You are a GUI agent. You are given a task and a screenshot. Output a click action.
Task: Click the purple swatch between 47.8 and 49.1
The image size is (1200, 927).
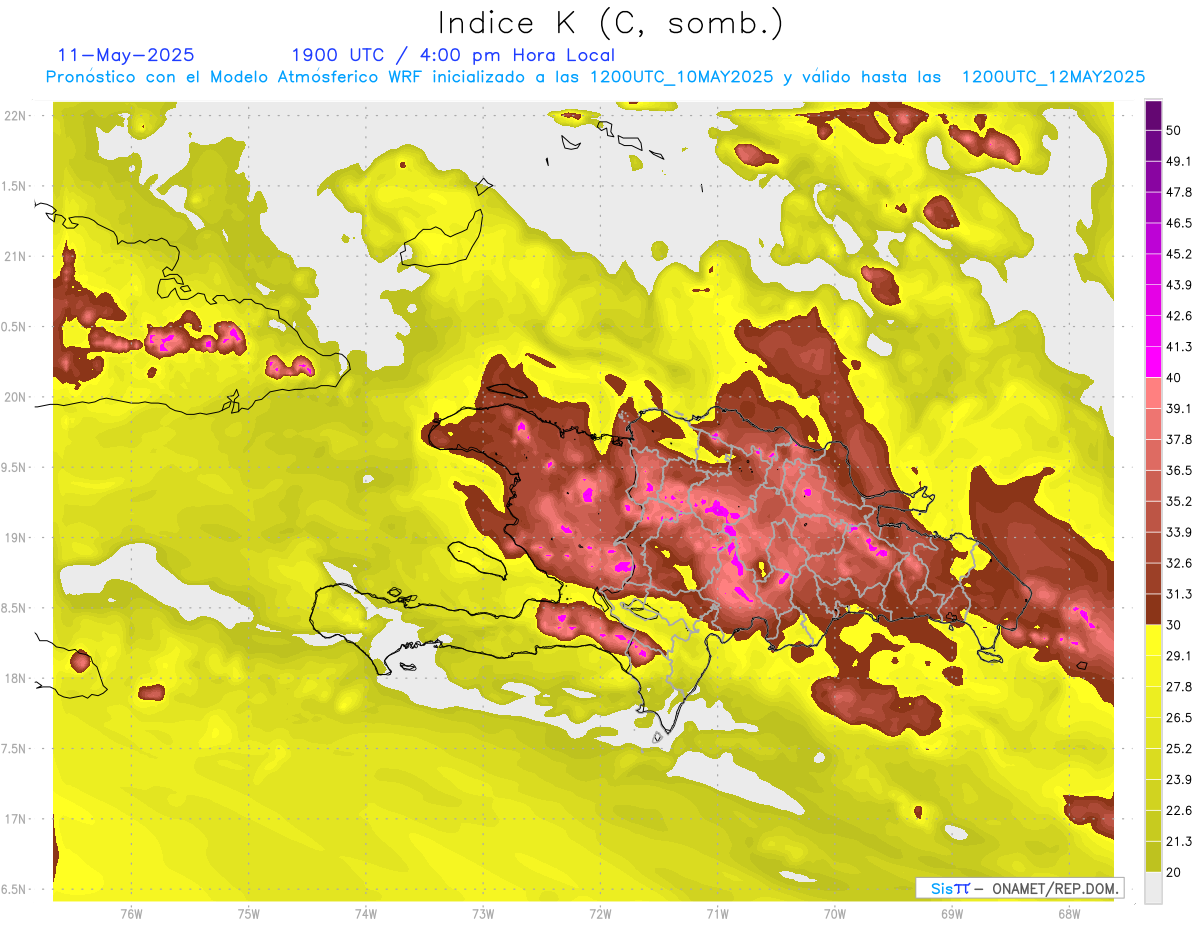pyautogui.click(x=1153, y=178)
